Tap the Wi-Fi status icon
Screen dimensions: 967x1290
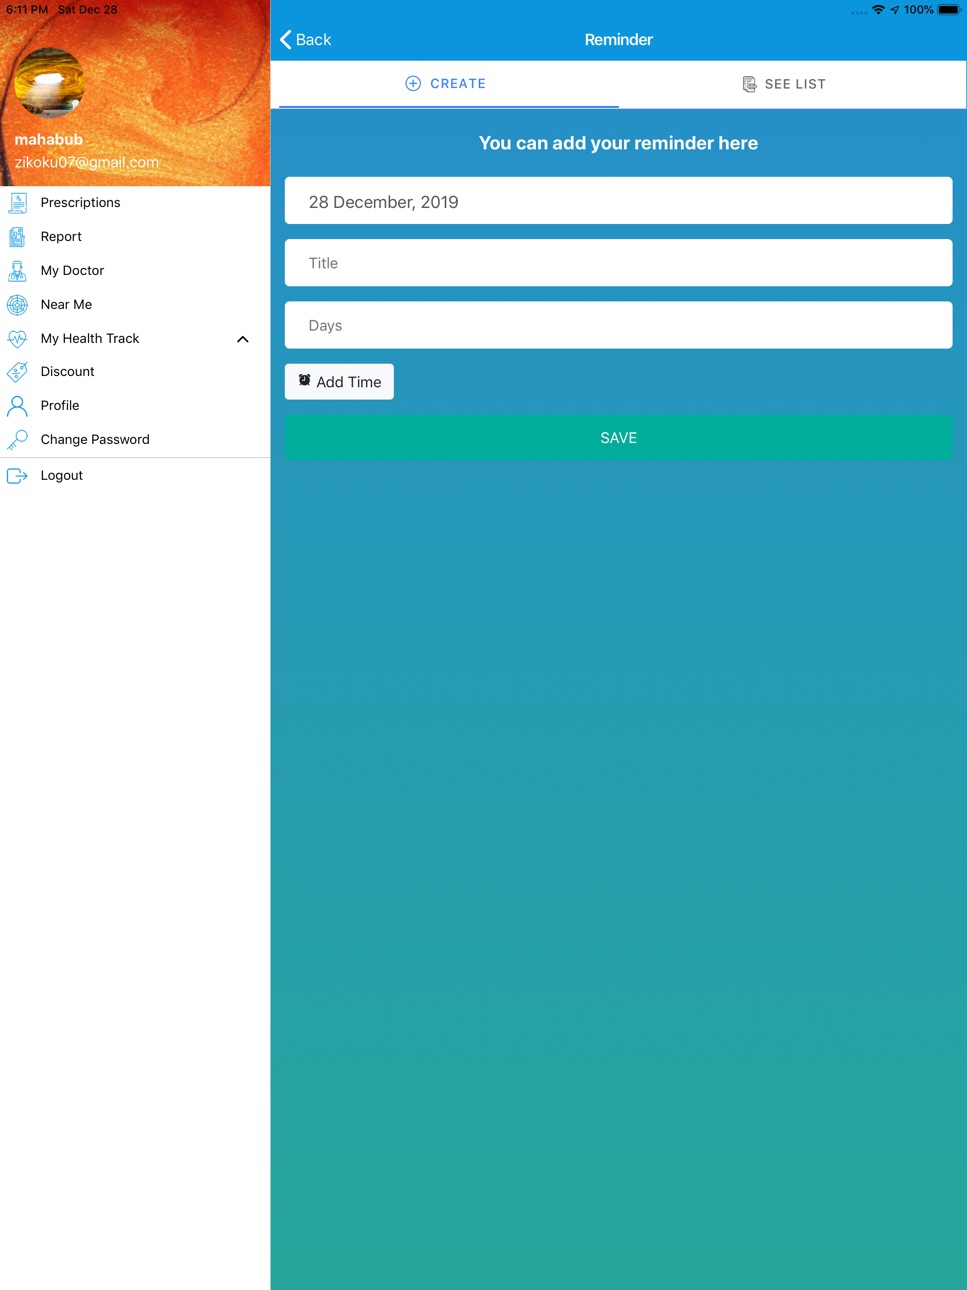point(878,10)
